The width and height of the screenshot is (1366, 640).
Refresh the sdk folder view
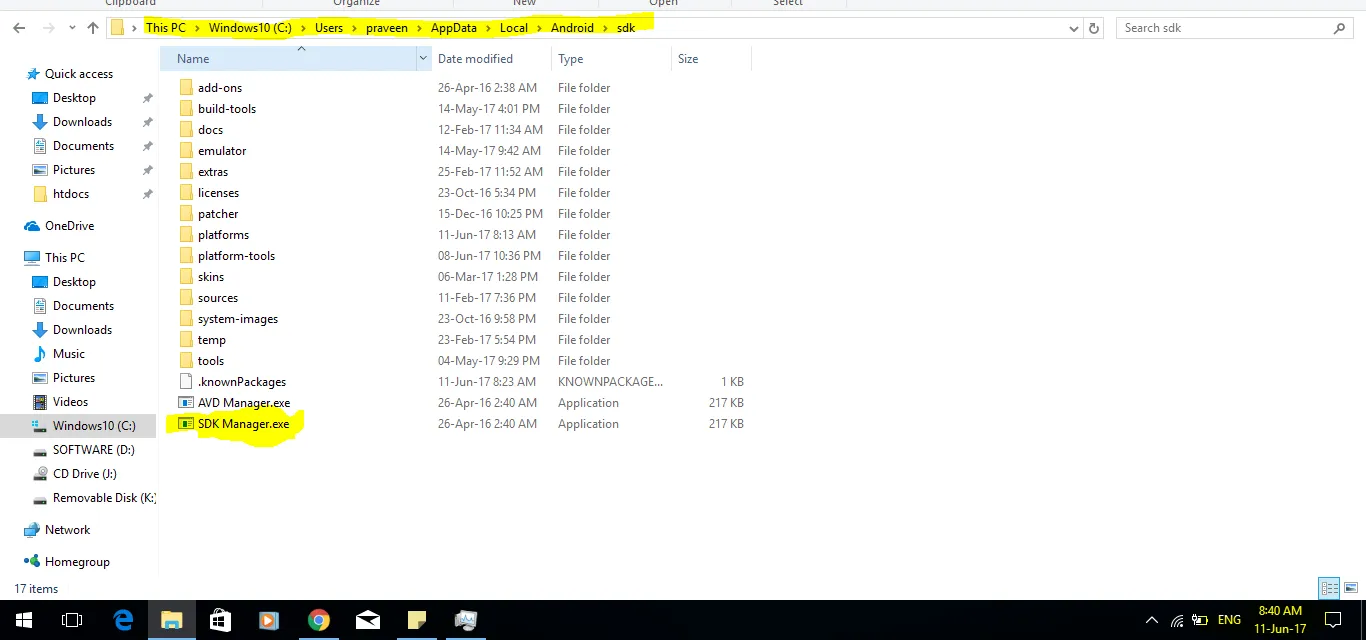pyautogui.click(x=1094, y=28)
